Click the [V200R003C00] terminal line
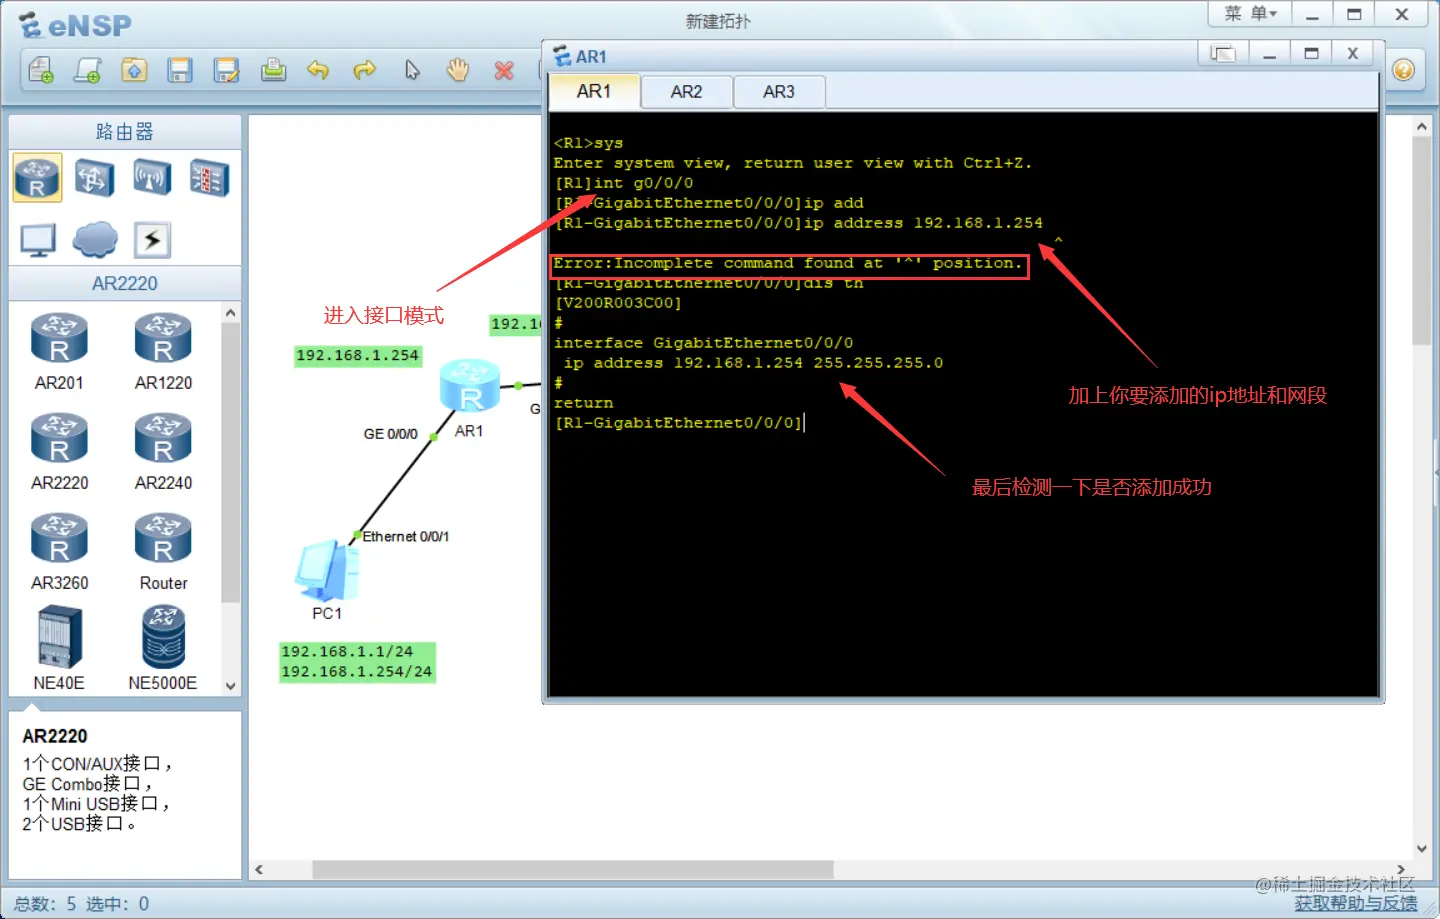 tap(618, 303)
